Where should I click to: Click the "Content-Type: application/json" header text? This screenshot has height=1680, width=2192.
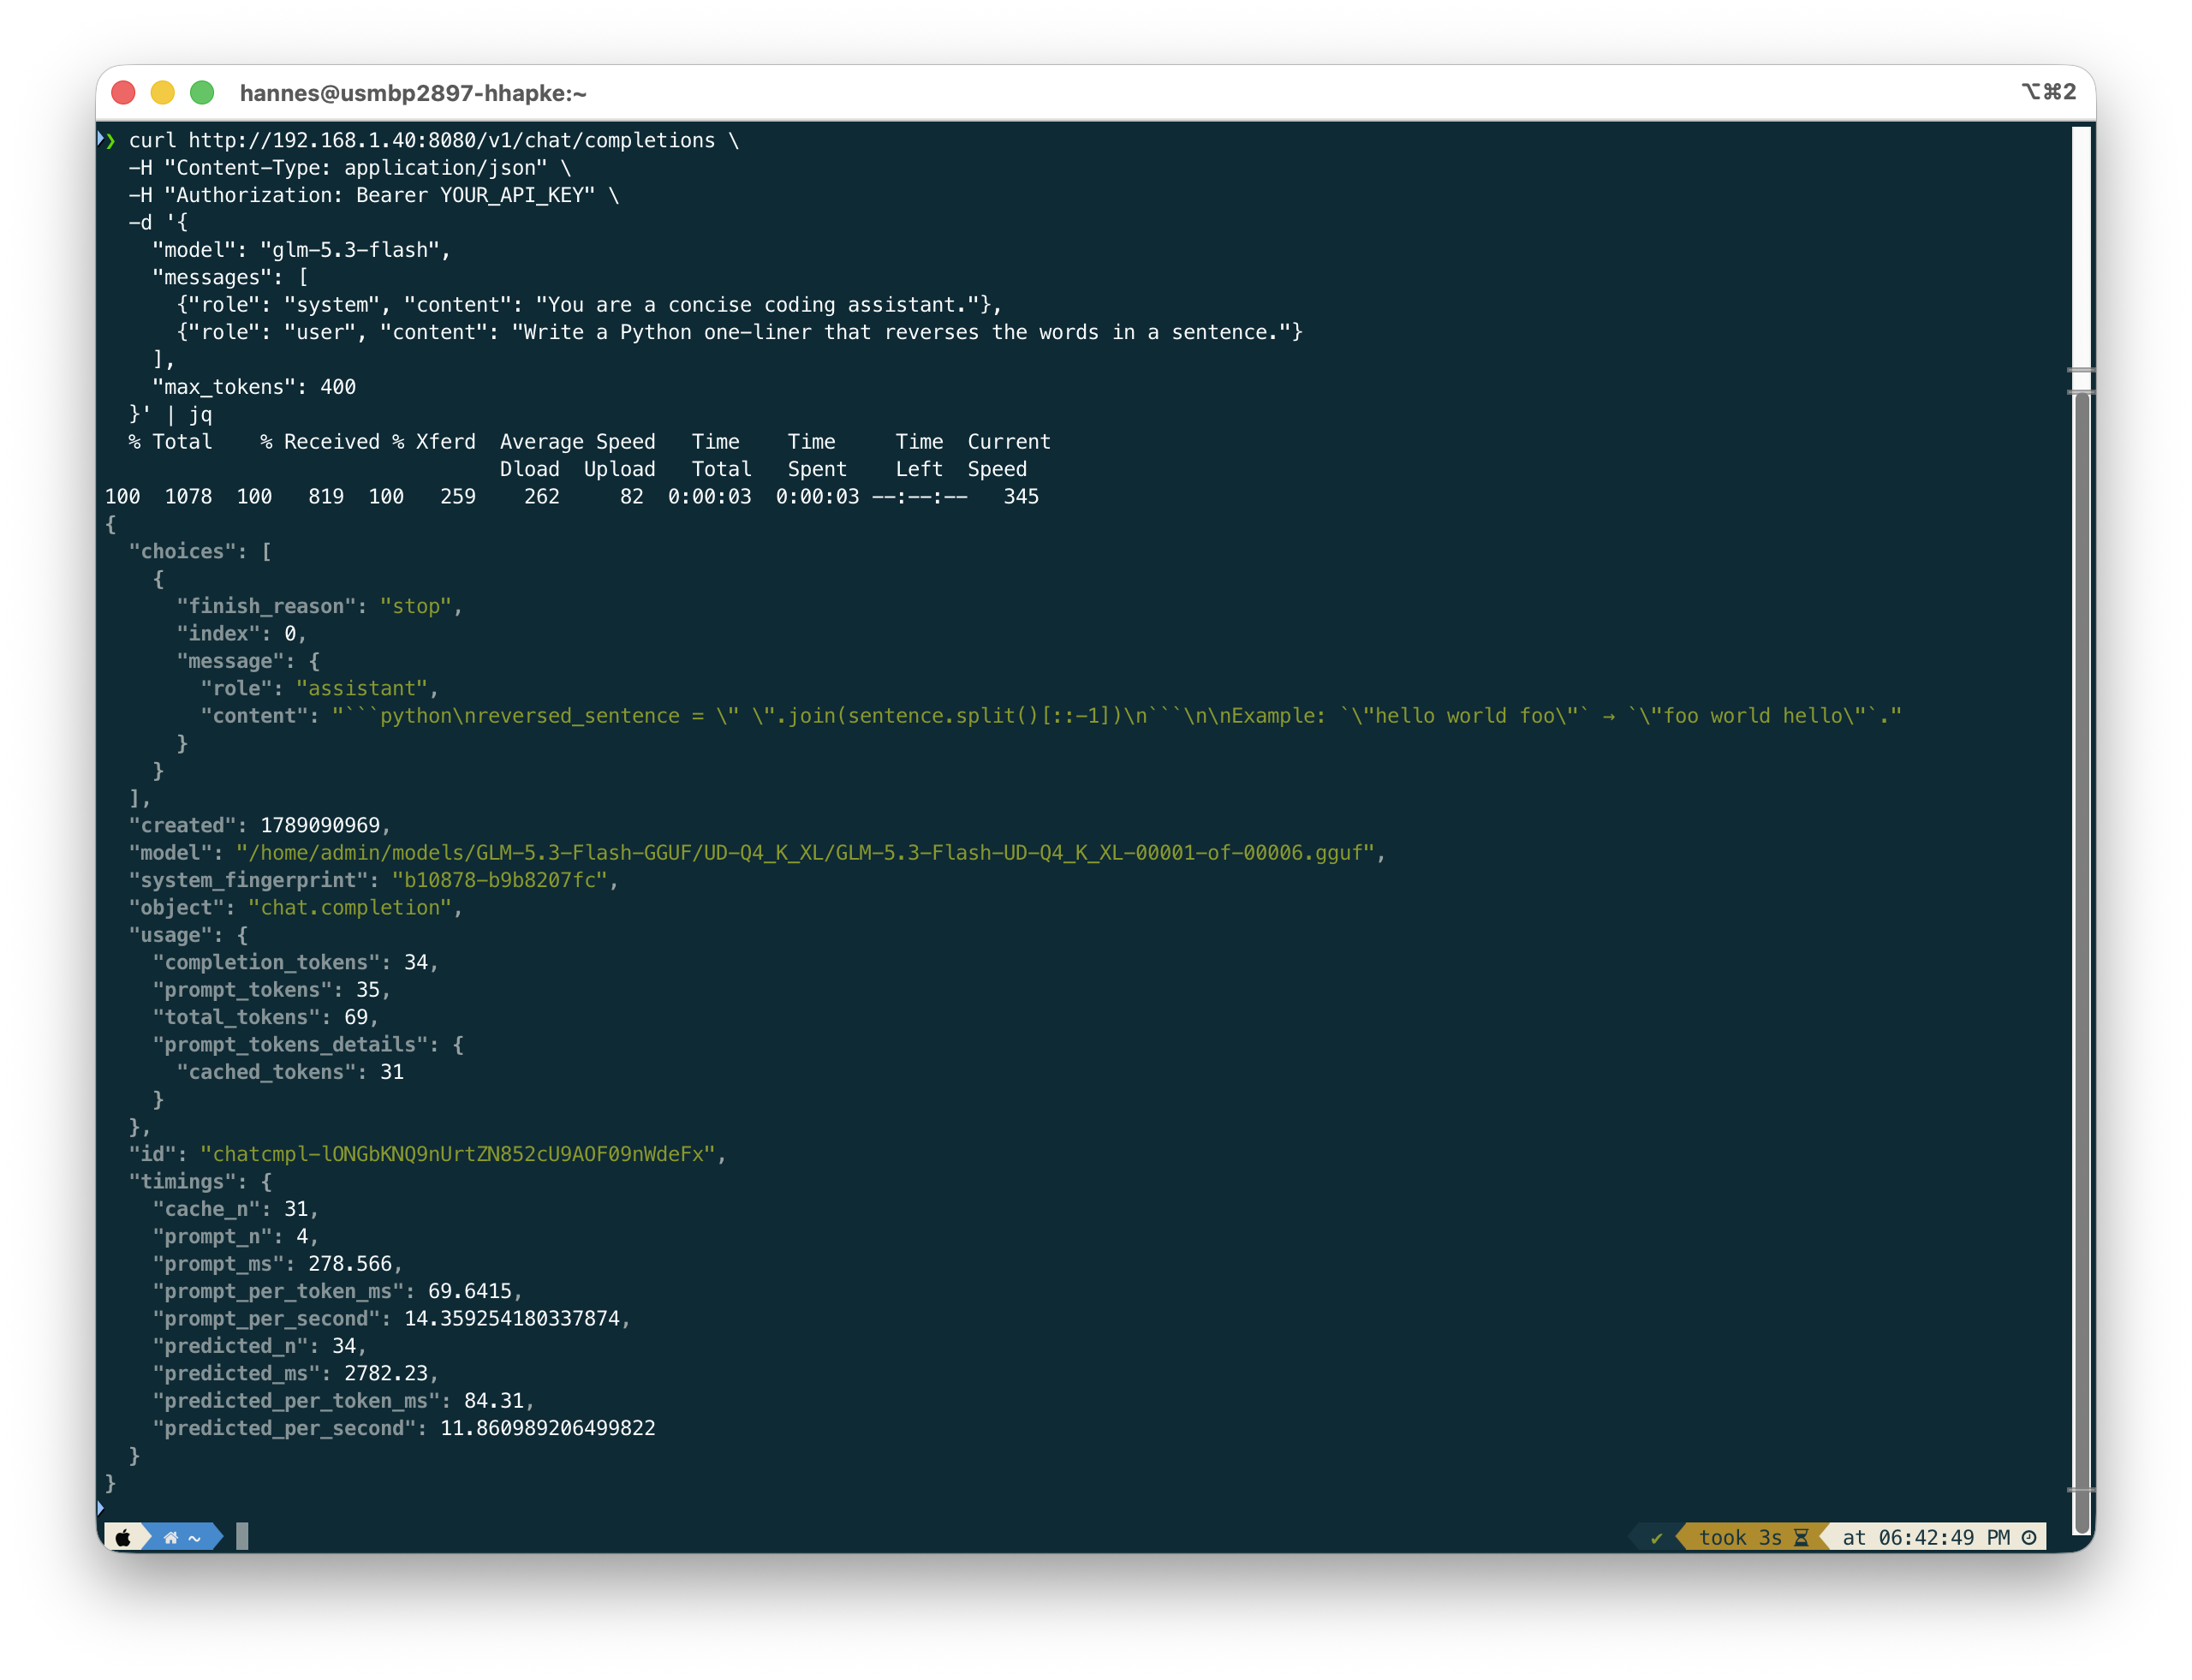[356, 168]
